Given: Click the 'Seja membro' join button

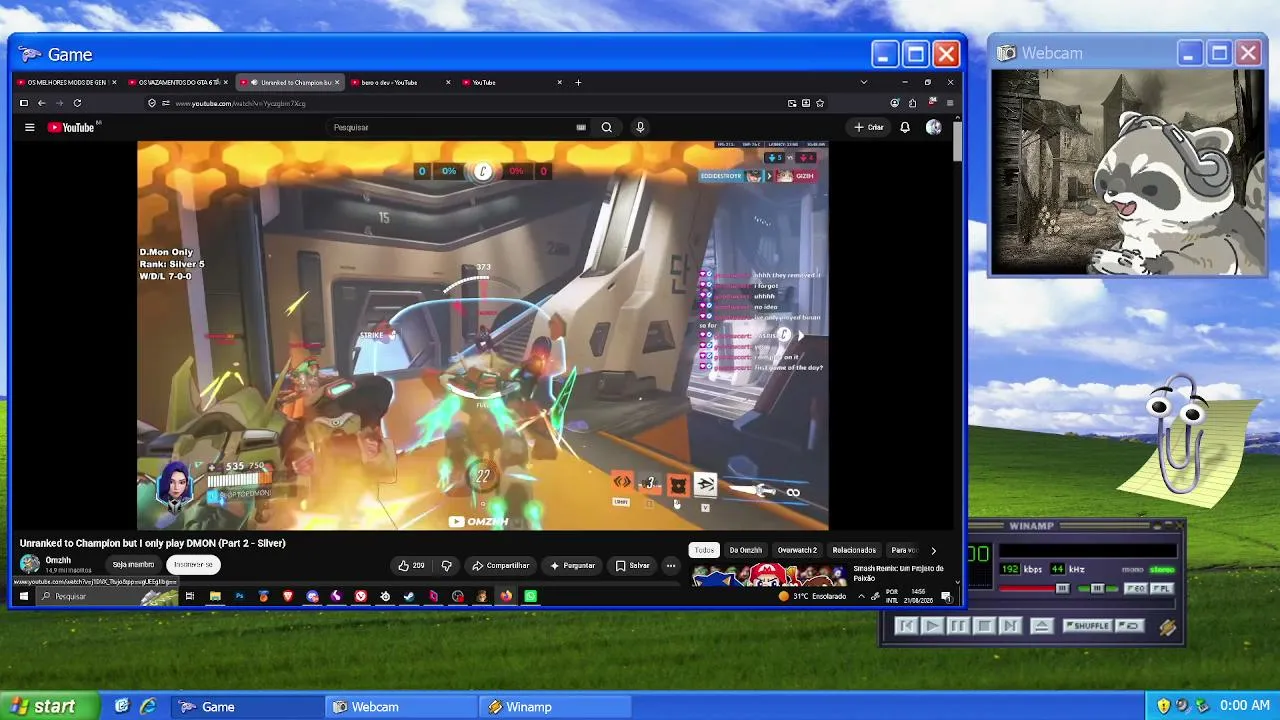Looking at the screenshot, I should pyautogui.click(x=133, y=565).
